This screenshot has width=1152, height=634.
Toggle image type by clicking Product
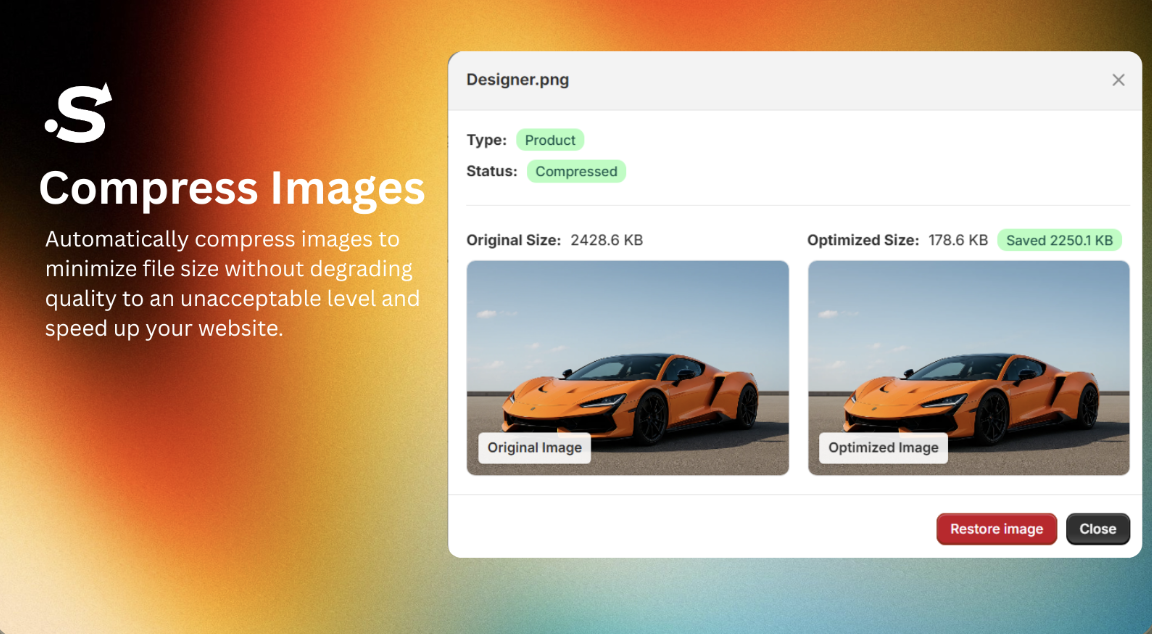coord(549,139)
